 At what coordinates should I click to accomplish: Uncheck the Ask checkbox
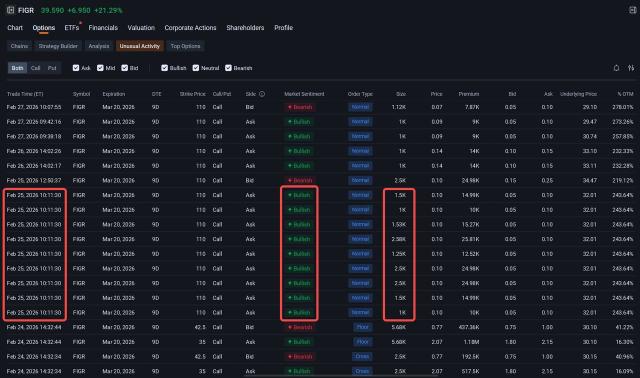[x=76, y=68]
